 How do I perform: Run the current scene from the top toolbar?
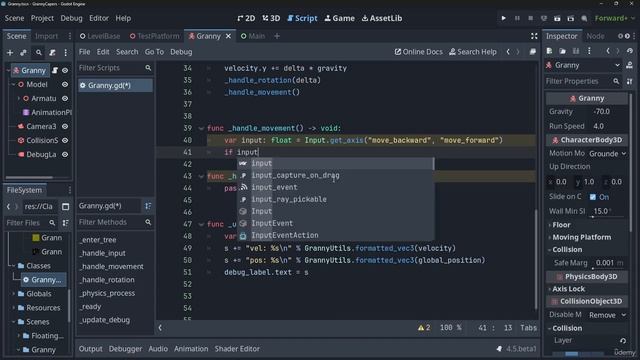[x=557, y=18]
